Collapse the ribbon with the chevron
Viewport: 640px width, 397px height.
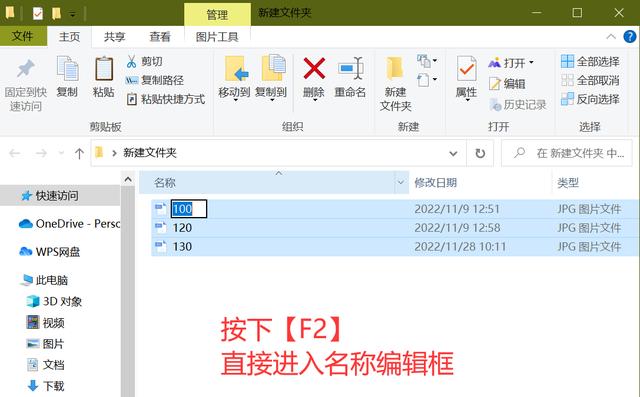pyautogui.click(x=611, y=37)
